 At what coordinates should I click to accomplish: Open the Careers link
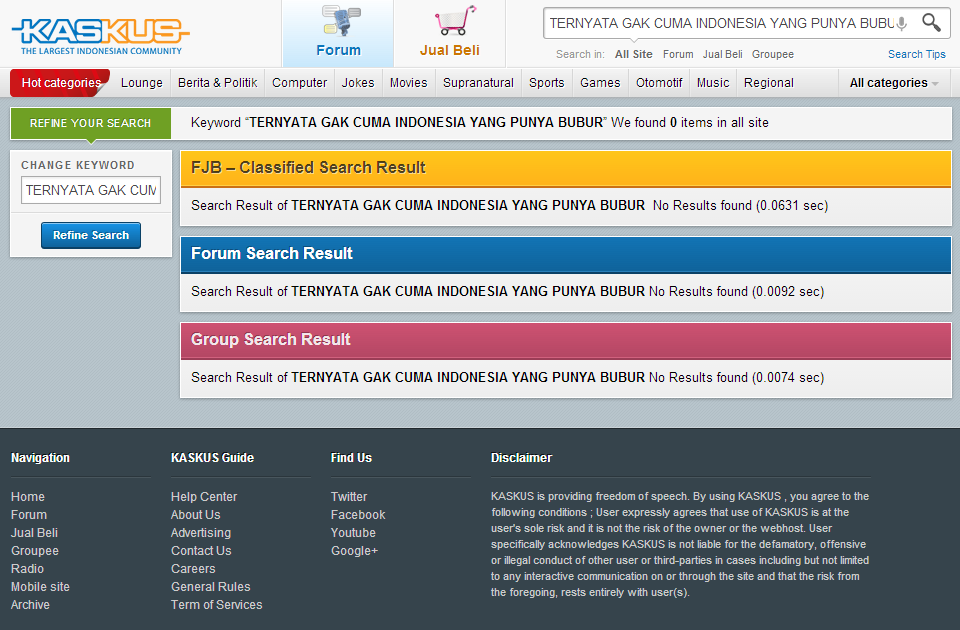point(193,569)
